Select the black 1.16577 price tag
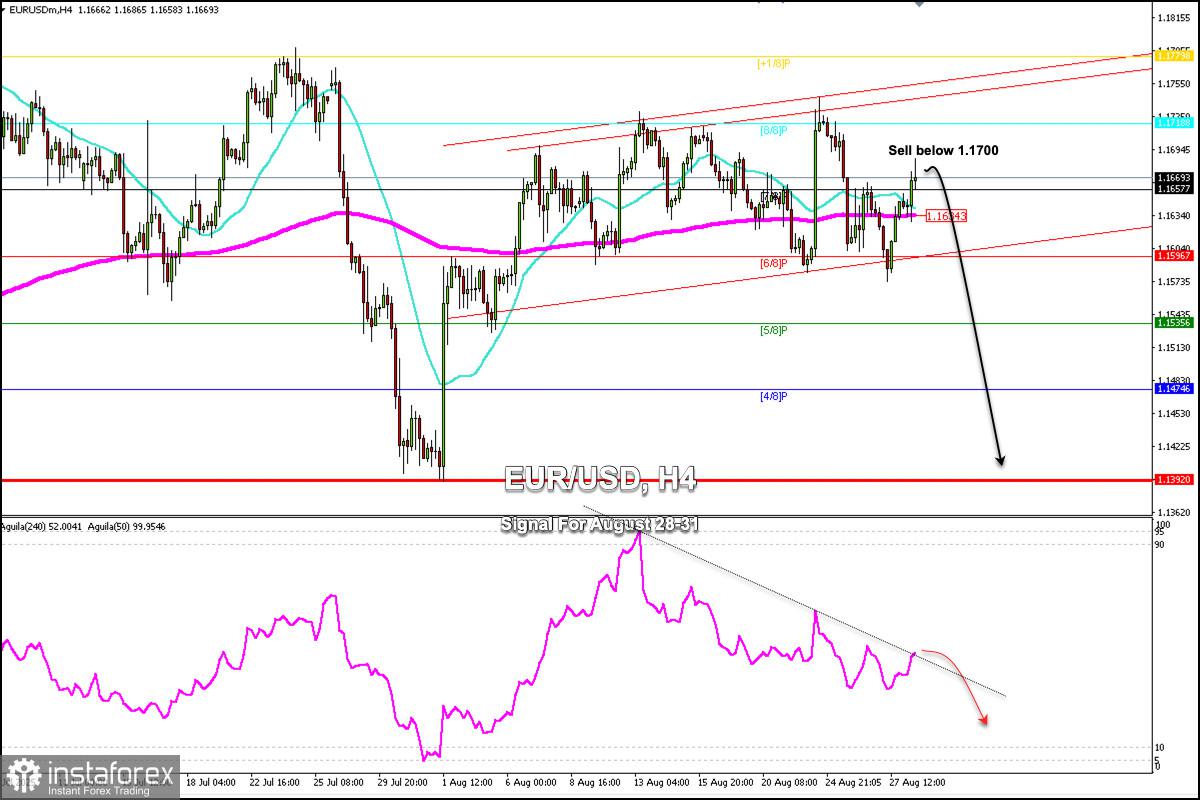The image size is (1200, 800). [x=1174, y=189]
